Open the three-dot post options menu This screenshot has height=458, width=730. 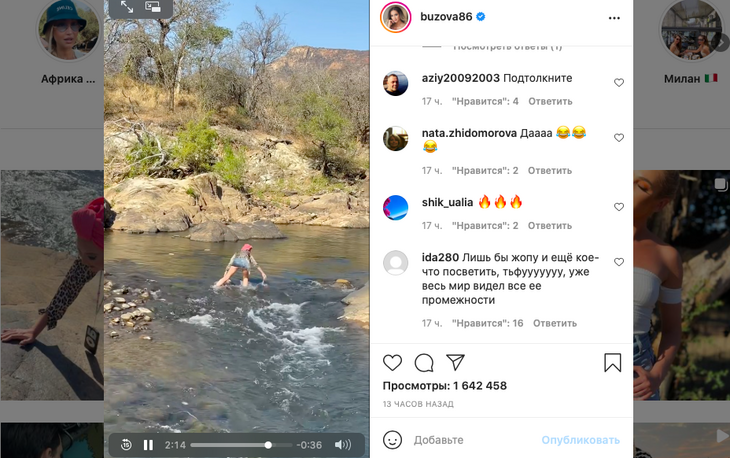(614, 18)
